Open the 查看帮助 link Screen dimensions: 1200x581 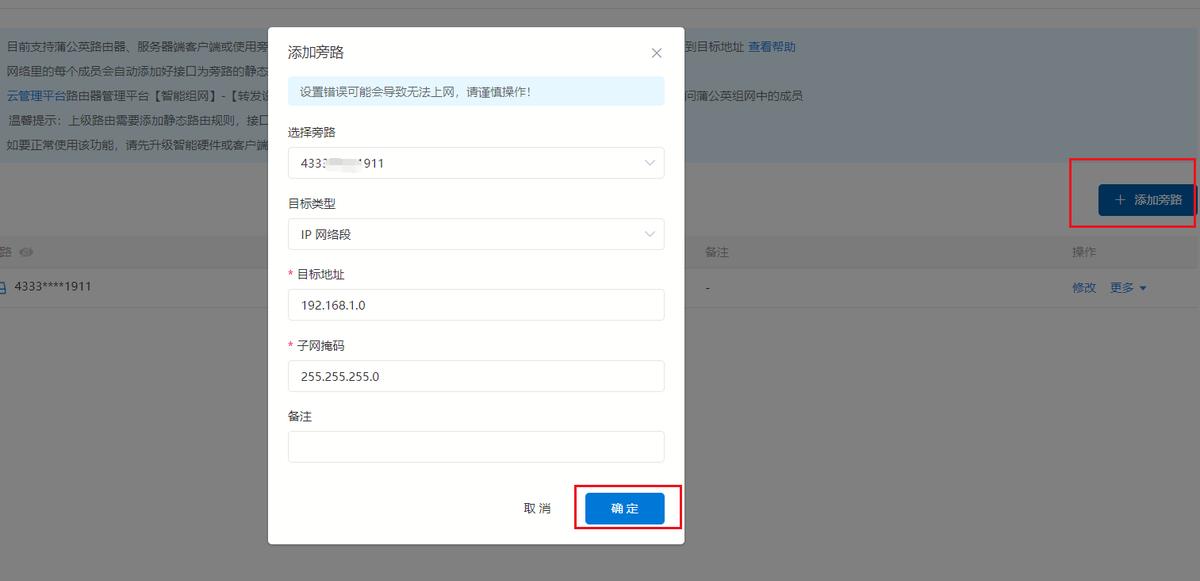tap(771, 47)
